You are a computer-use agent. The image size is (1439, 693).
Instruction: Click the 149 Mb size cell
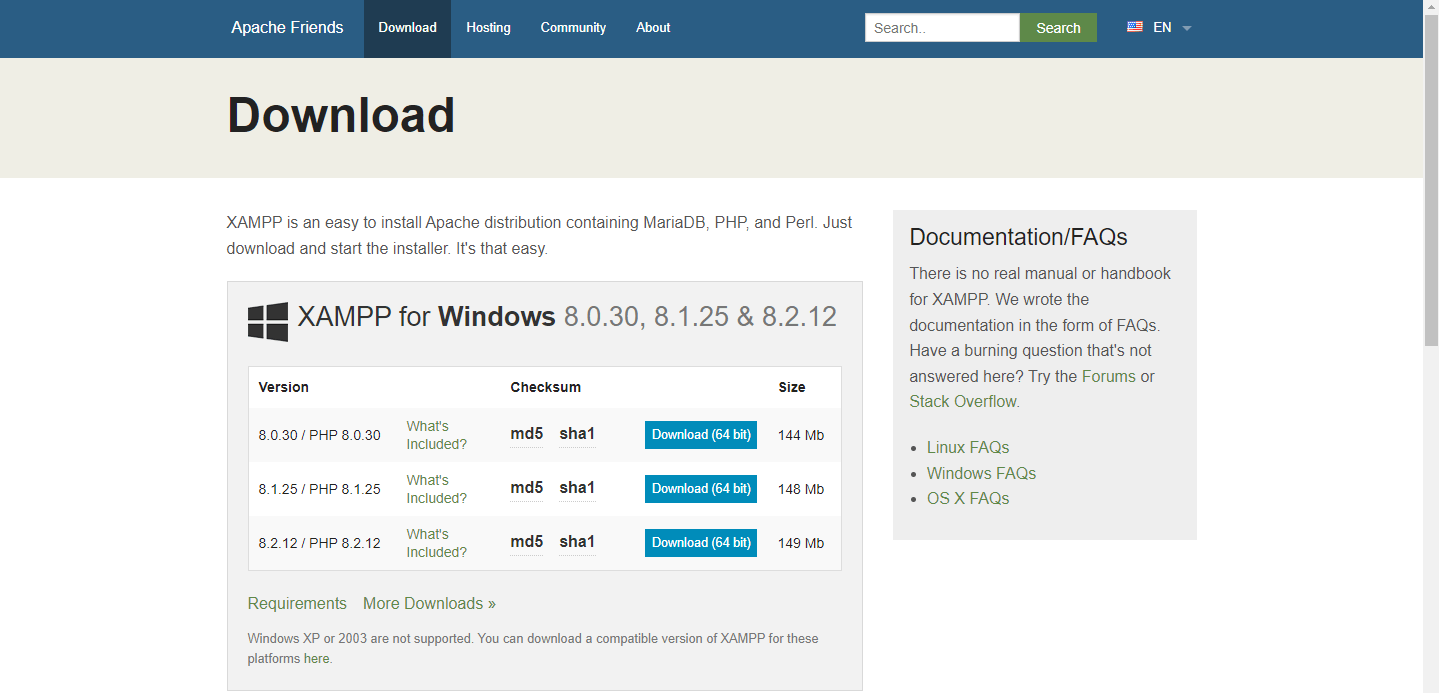click(801, 543)
